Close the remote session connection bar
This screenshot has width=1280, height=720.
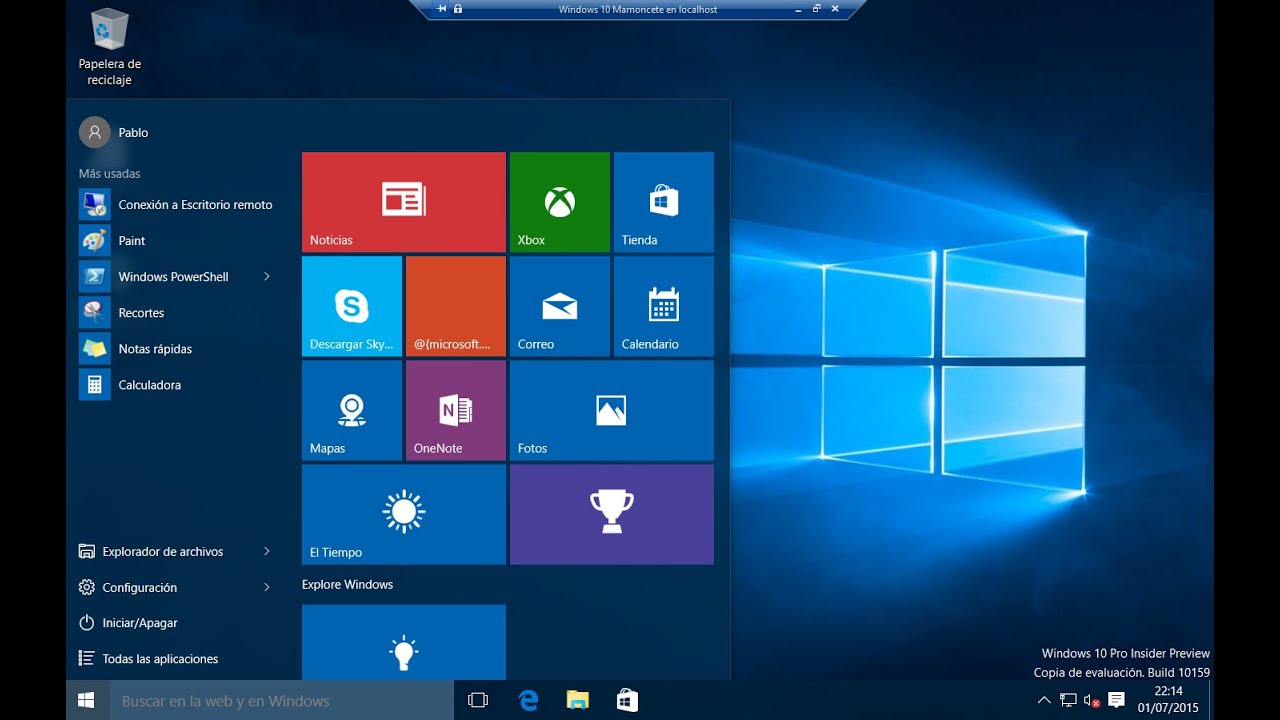(x=835, y=9)
